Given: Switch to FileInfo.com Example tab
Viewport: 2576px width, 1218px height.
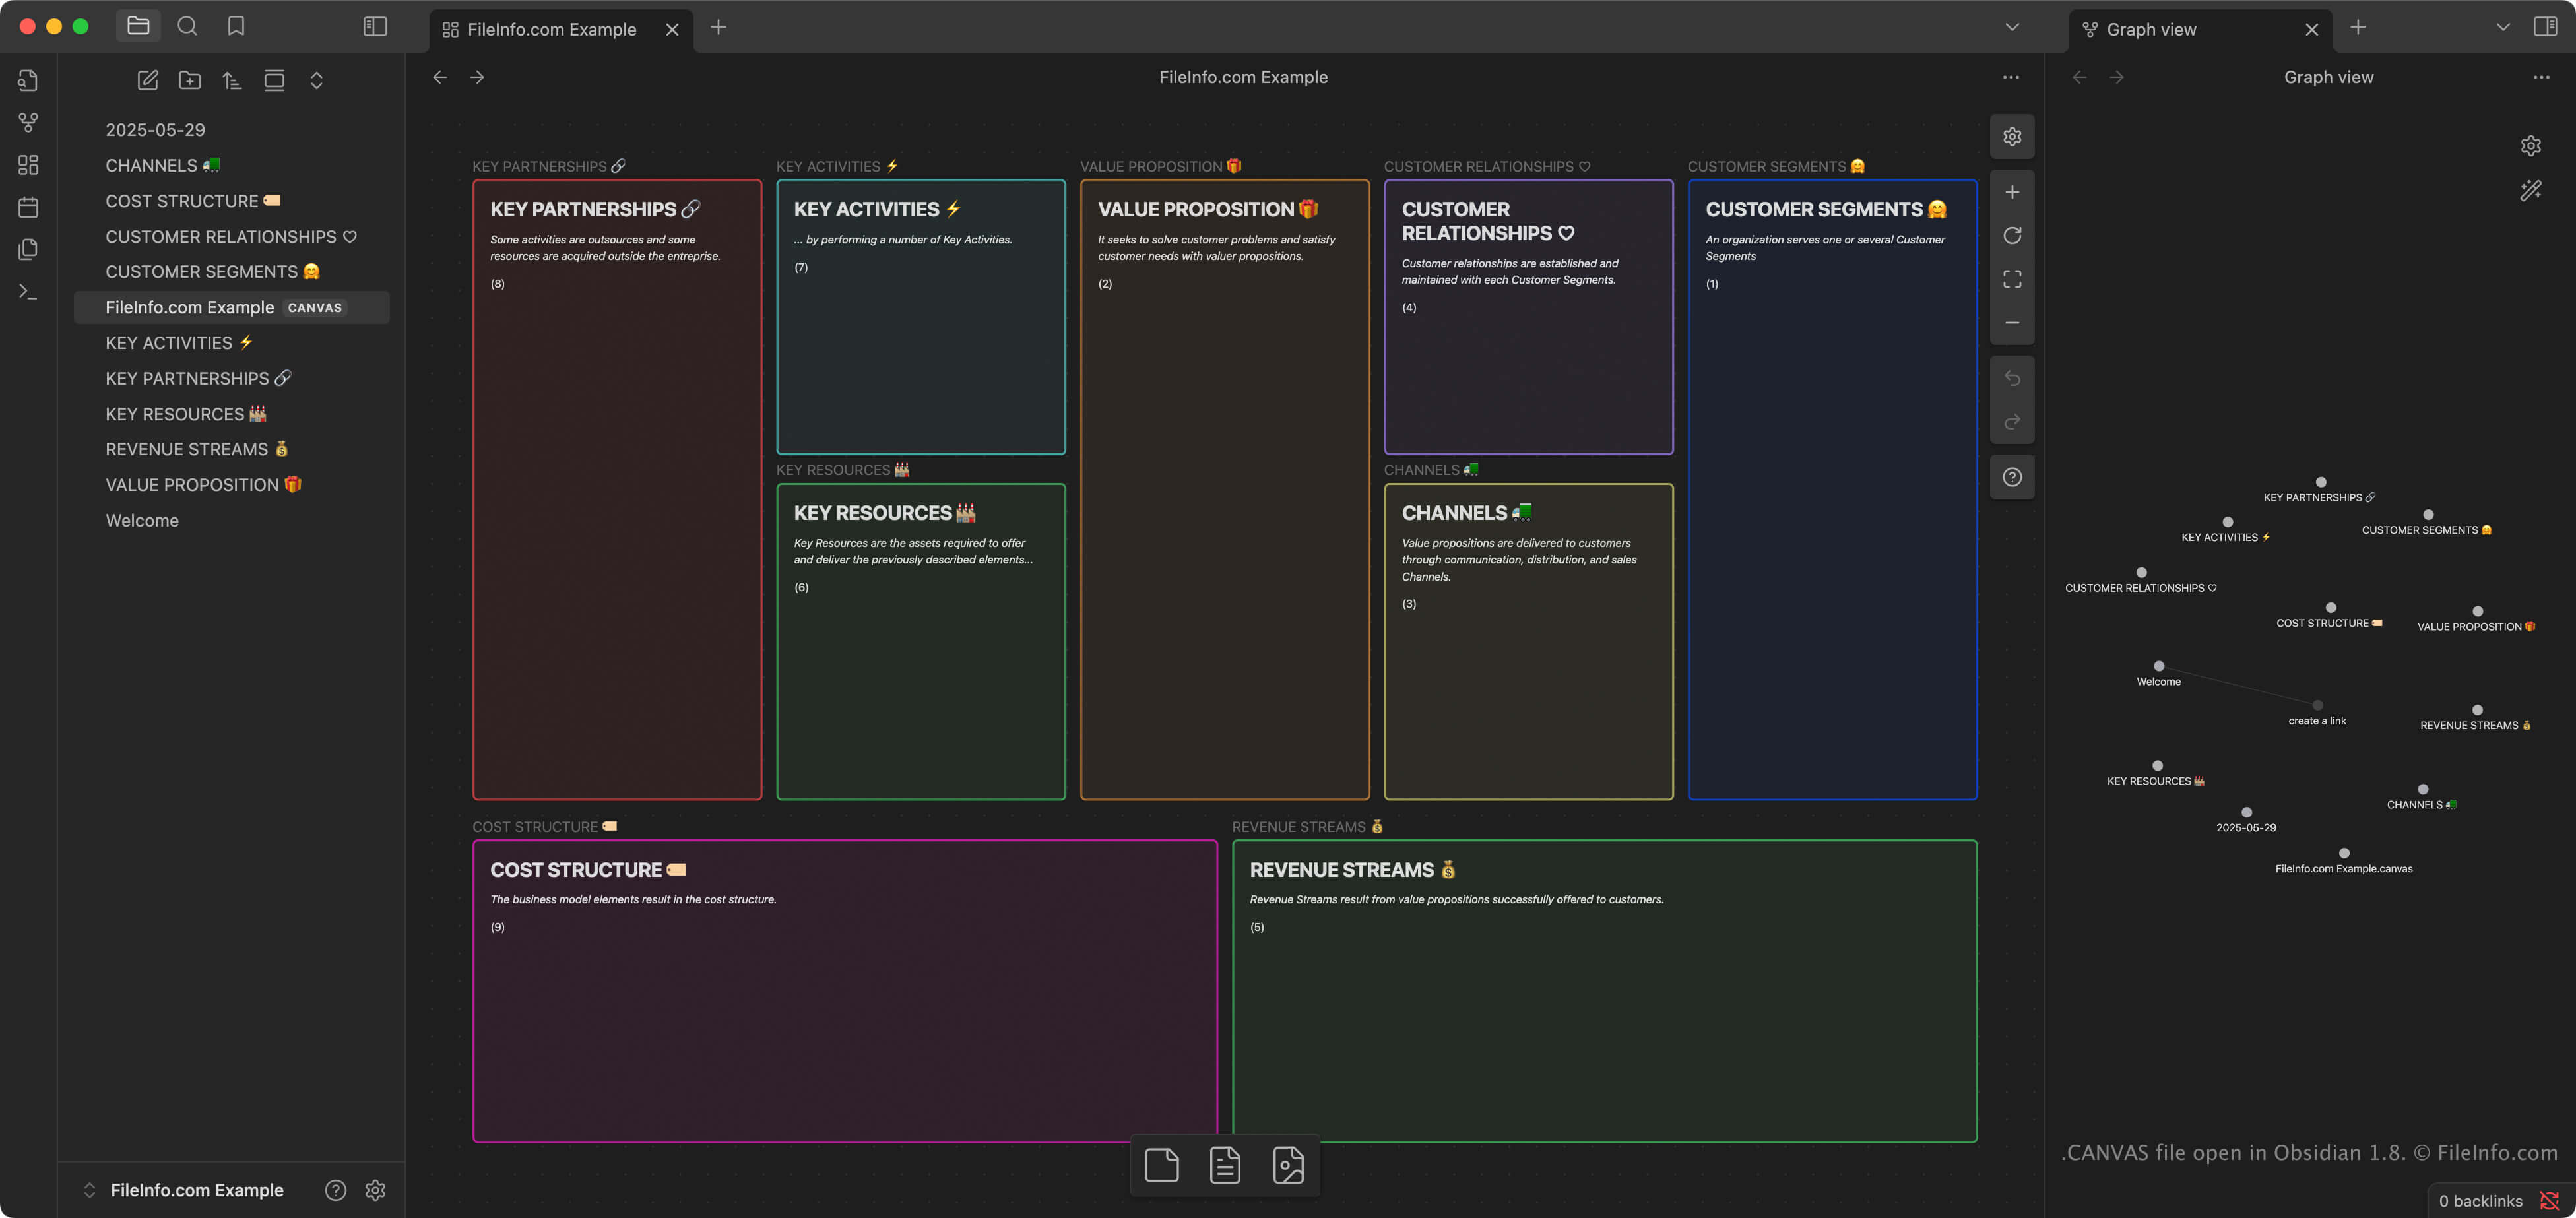Looking at the screenshot, I should [551, 29].
